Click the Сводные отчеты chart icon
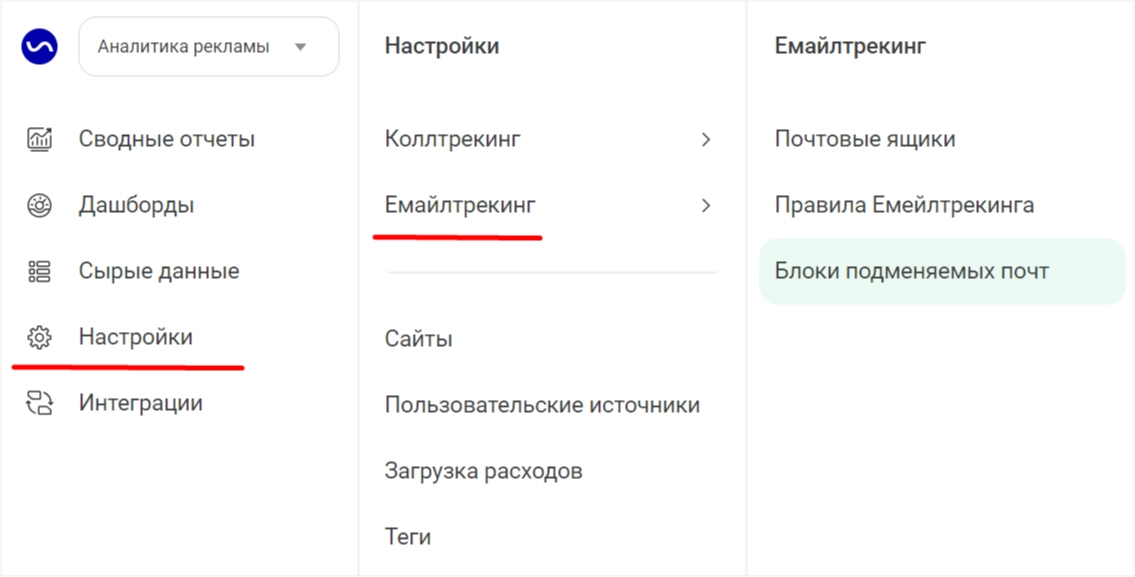 (x=39, y=138)
